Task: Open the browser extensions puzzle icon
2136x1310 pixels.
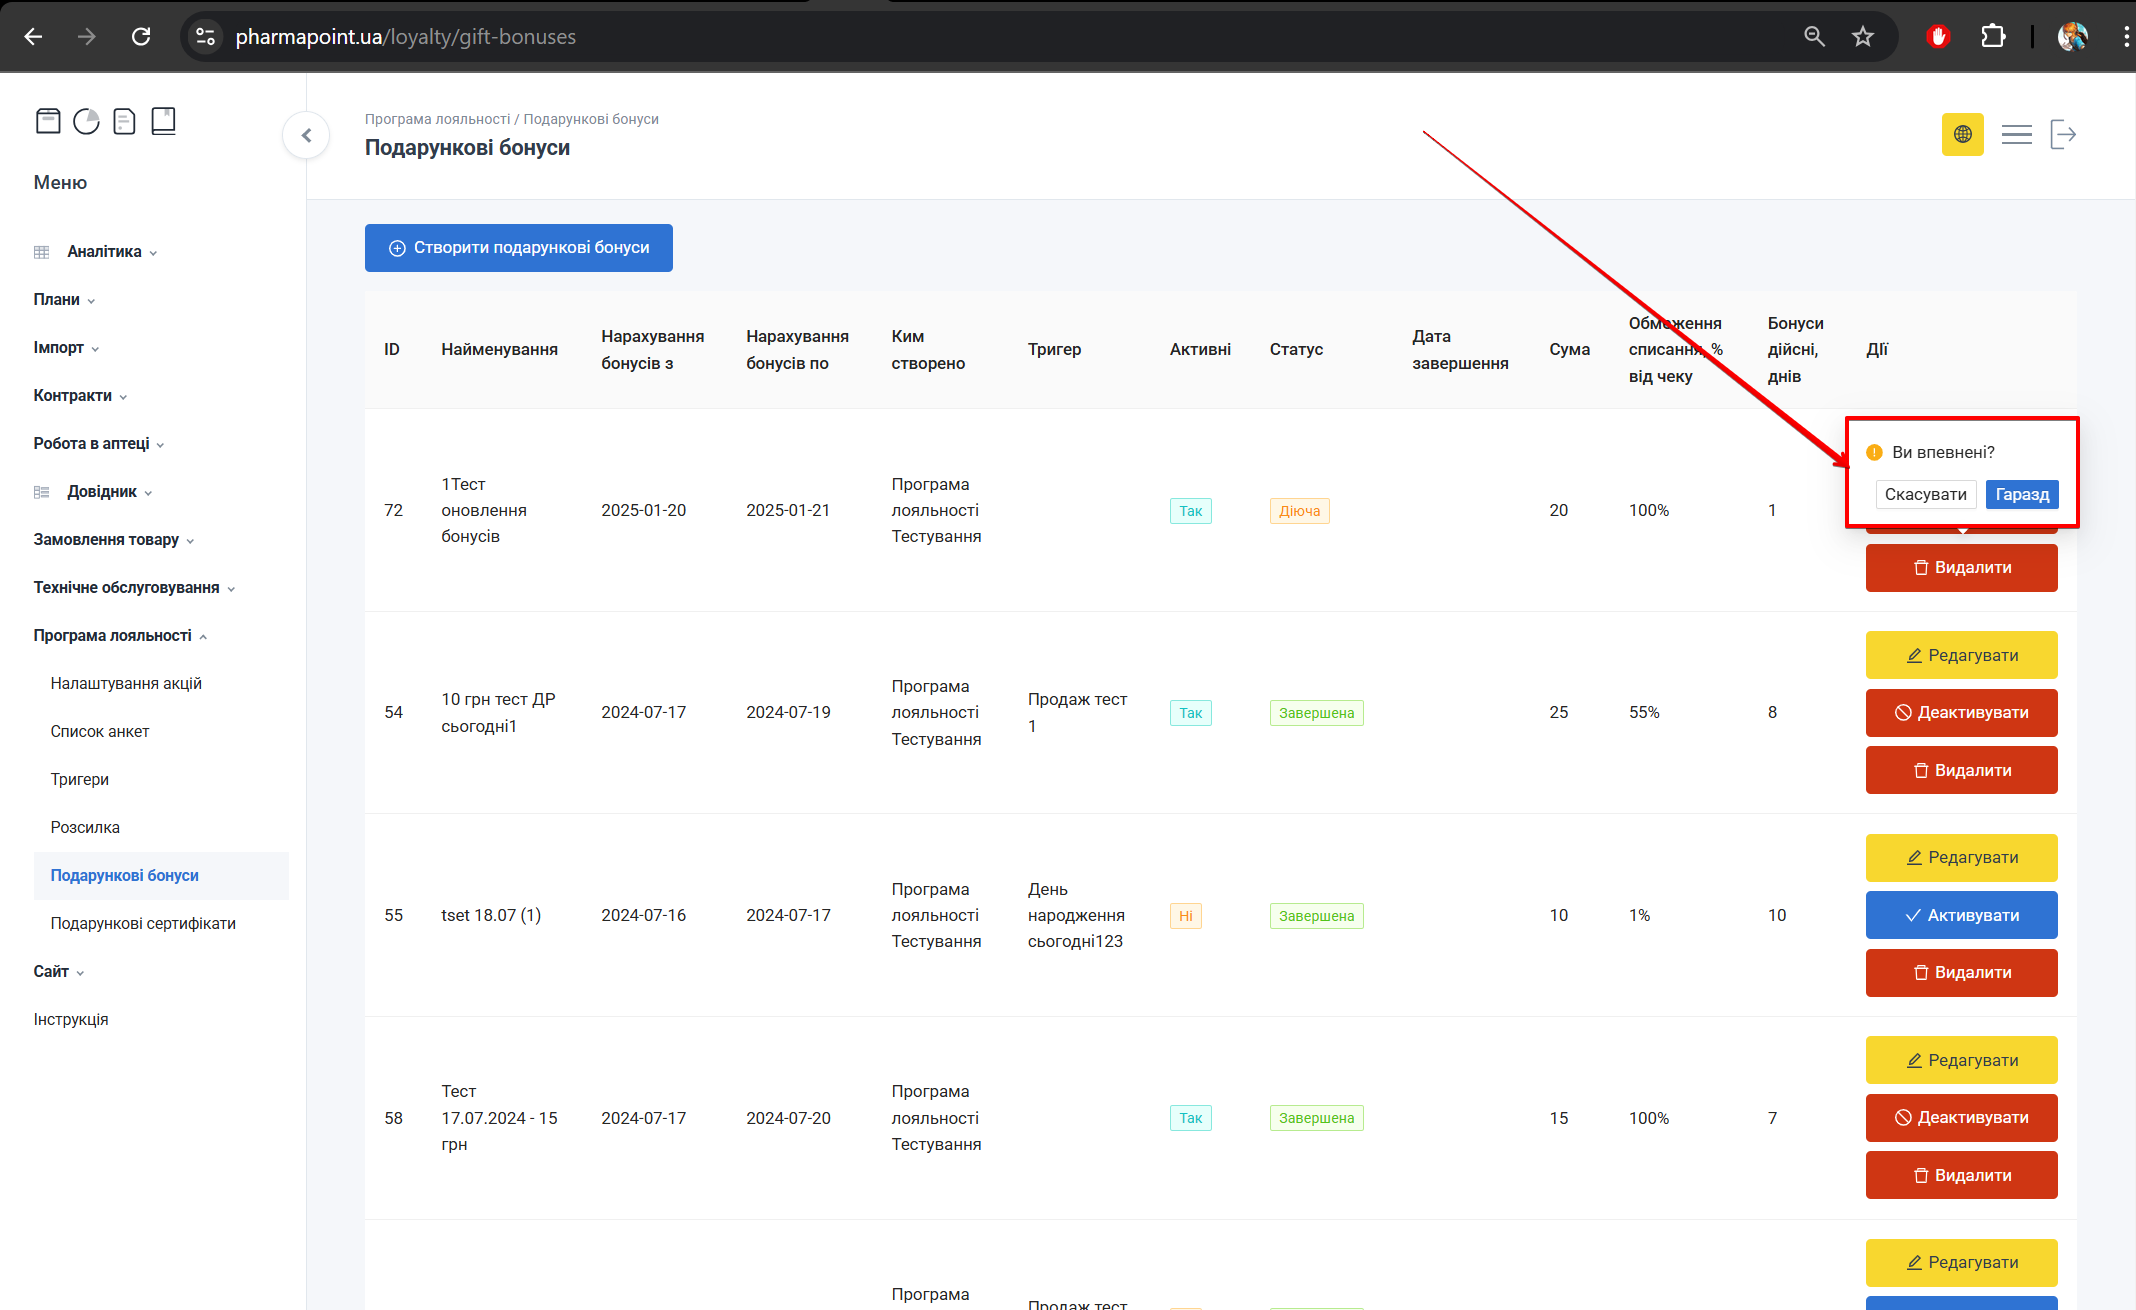Action: (x=1992, y=37)
